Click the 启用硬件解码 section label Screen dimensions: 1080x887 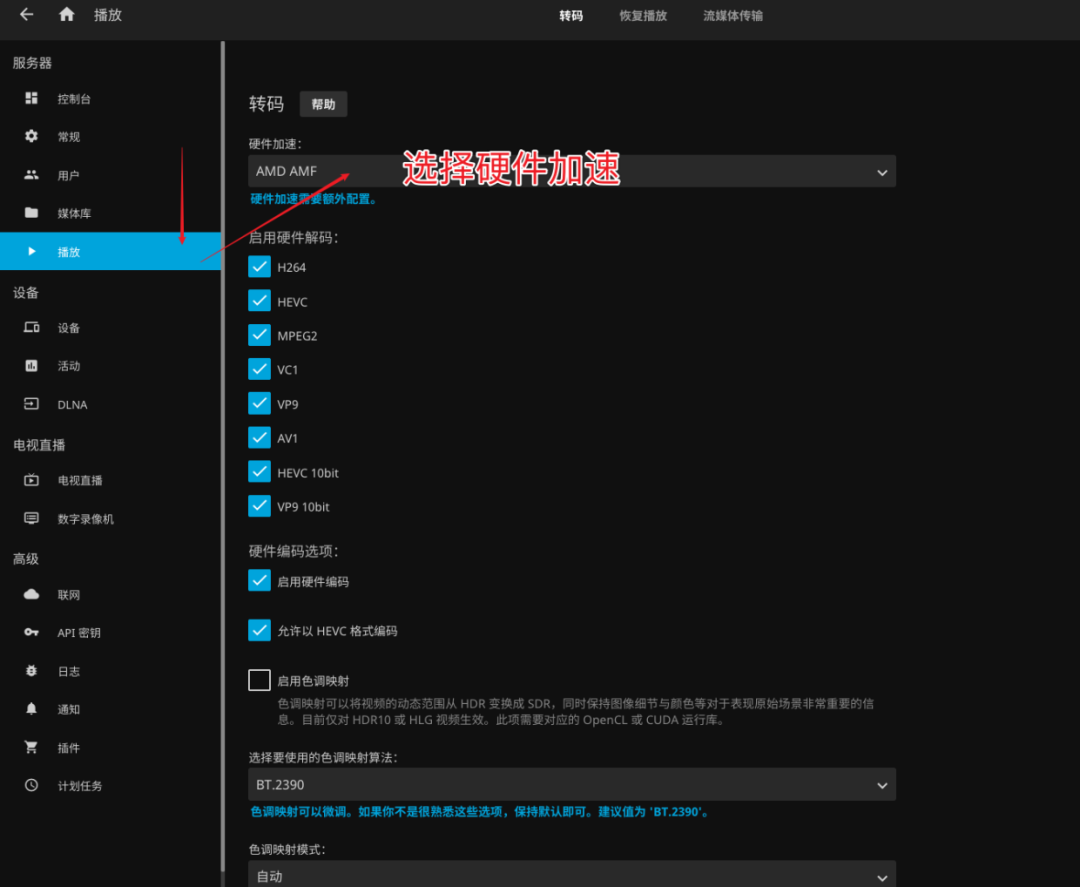[x=293, y=238]
